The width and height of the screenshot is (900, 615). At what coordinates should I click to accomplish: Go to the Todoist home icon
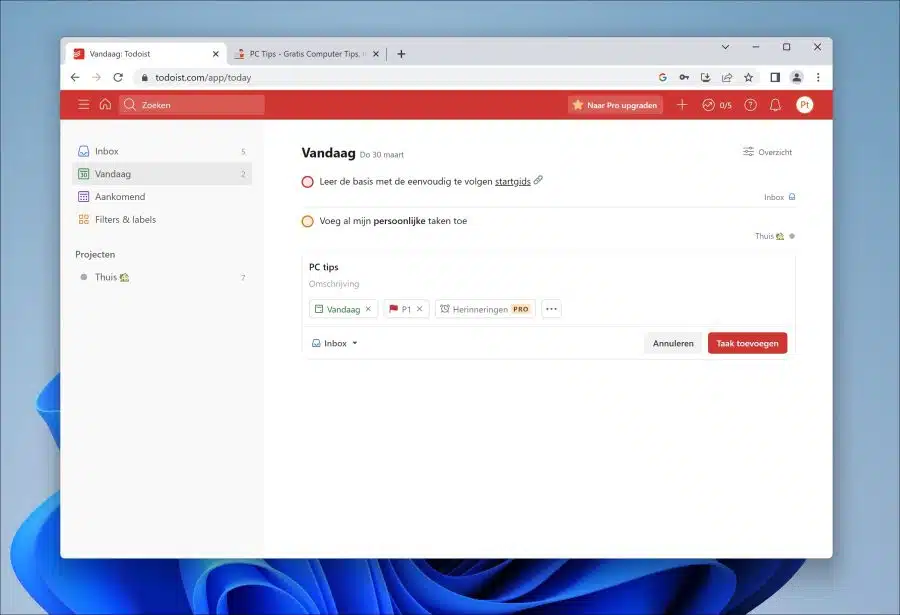pyautogui.click(x=105, y=105)
